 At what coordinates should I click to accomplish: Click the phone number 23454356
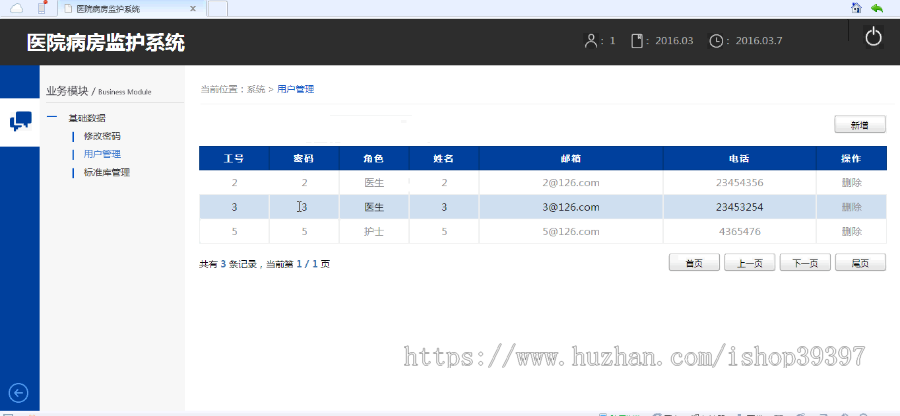[740, 183]
